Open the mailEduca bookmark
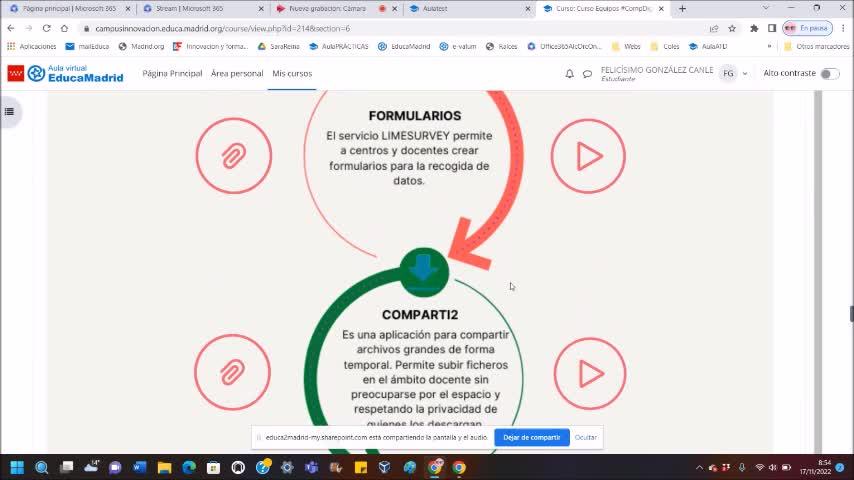The height and width of the screenshot is (480, 854). tap(87, 47)
